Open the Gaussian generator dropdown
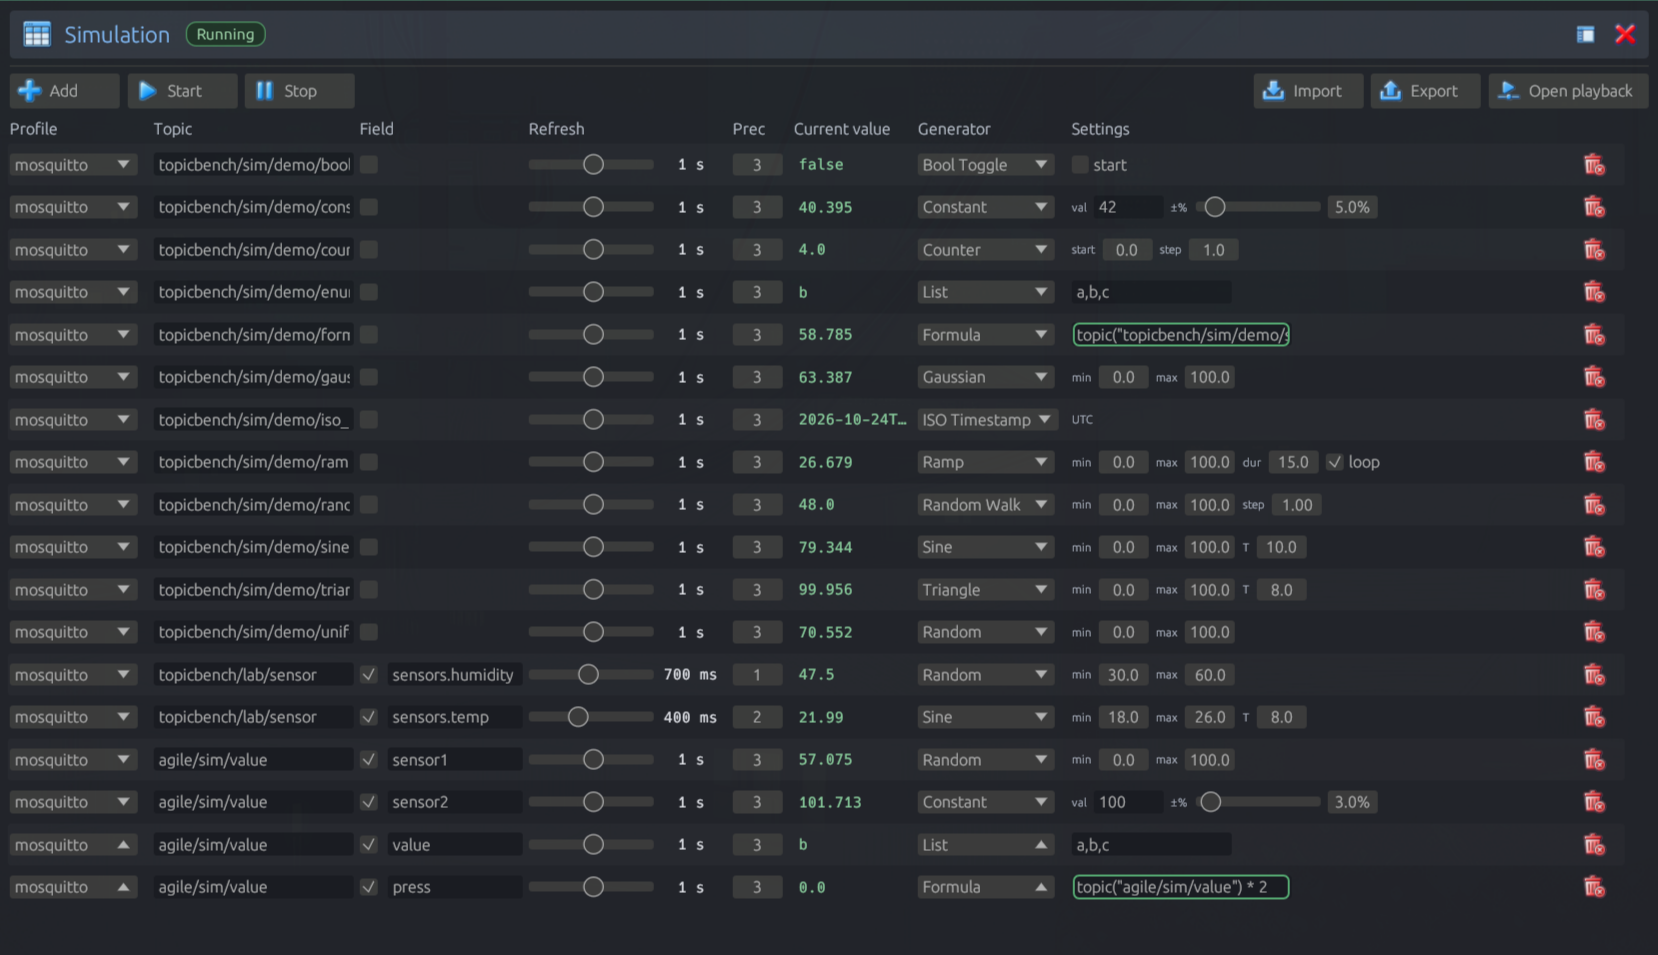The width and height of the screenshot is (1658, 955). [985, 377]
